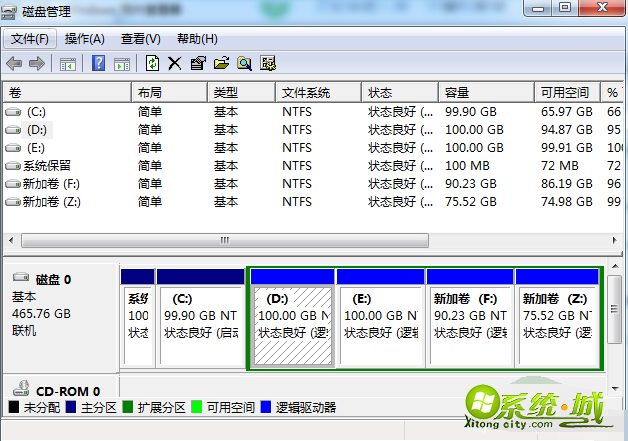The width and height of the screenshot is (628, 441).
Task: Toggle the console tree pane icon
Action: pyautogui.click(x=68, y=64)
